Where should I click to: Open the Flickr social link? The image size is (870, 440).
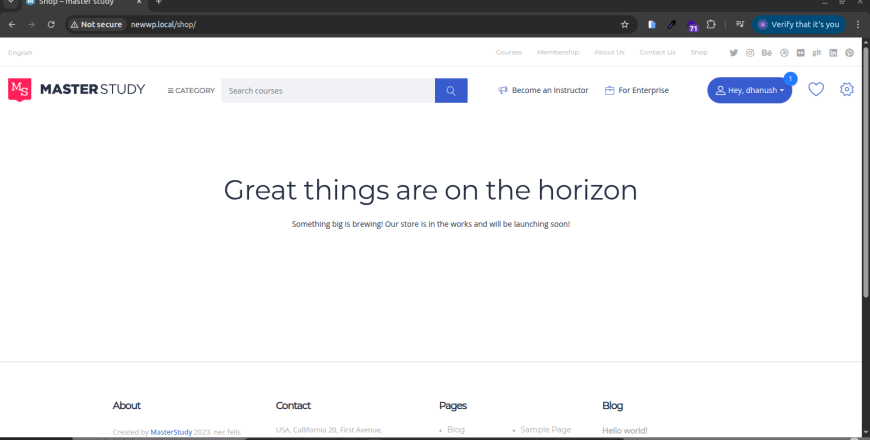click(x=800, y=53)
